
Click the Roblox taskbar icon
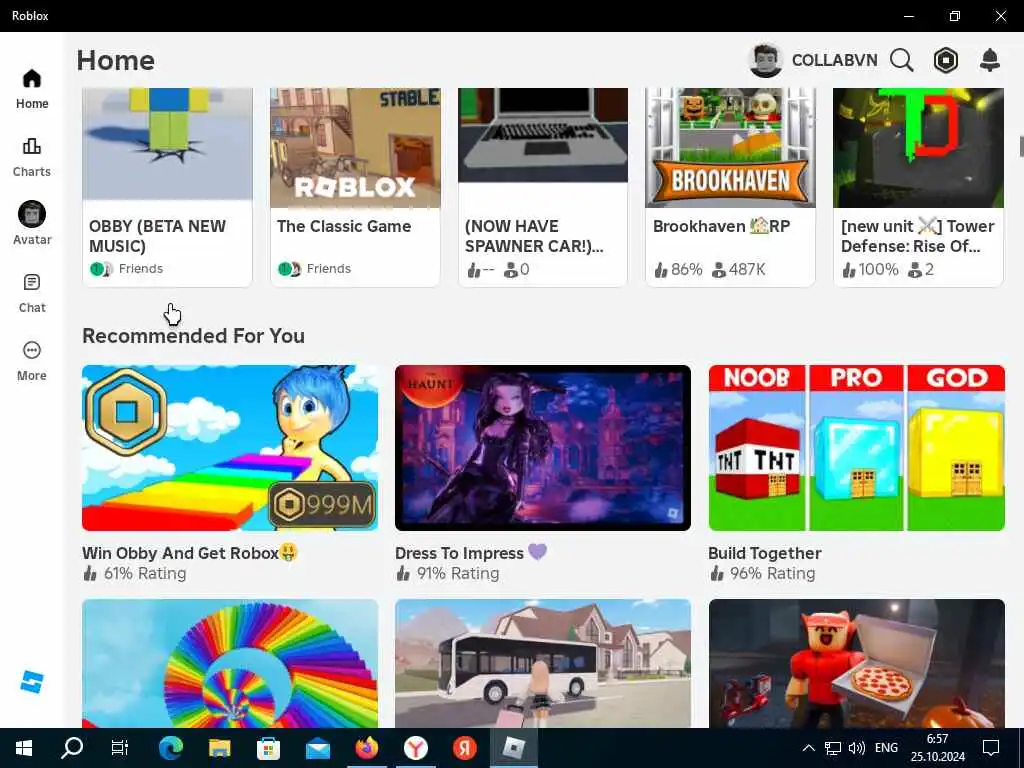click(513, 748)
